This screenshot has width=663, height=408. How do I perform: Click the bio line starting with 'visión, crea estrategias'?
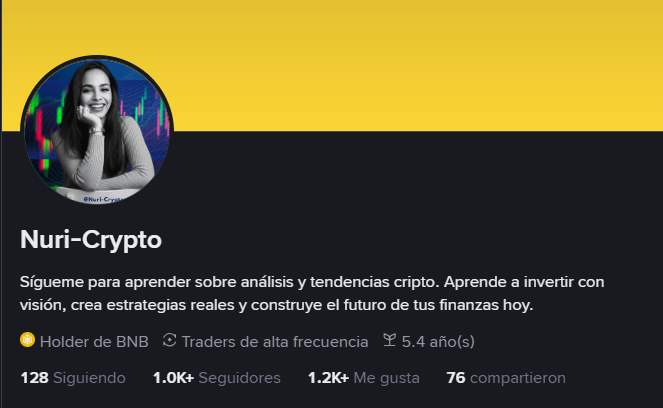click(277, 305)
